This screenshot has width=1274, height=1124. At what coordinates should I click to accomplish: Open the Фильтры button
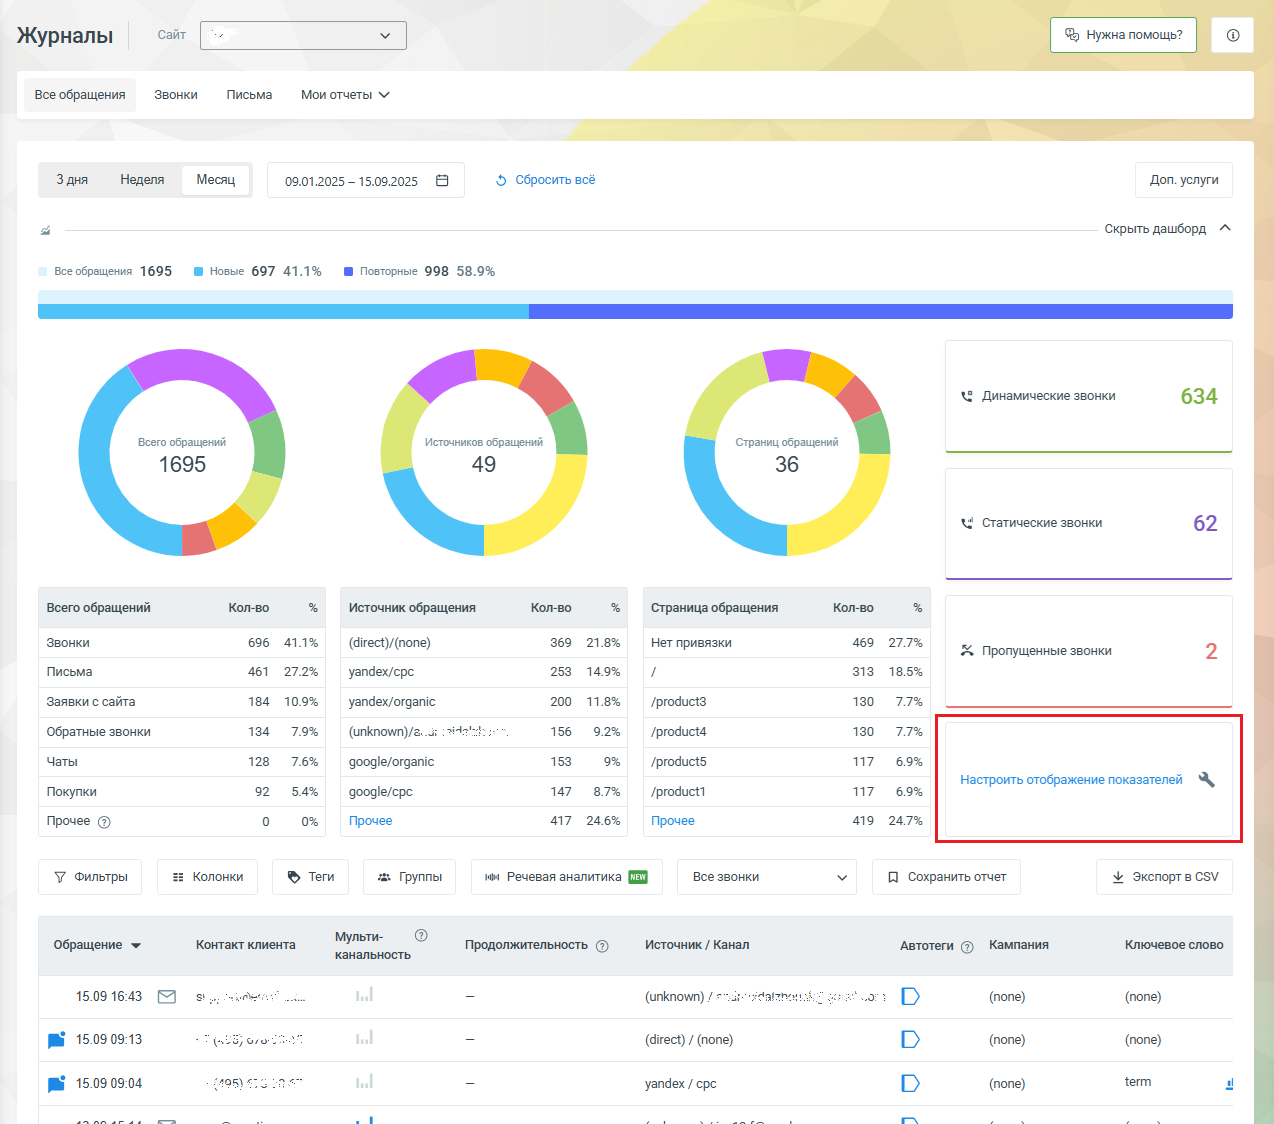point(90,877)
